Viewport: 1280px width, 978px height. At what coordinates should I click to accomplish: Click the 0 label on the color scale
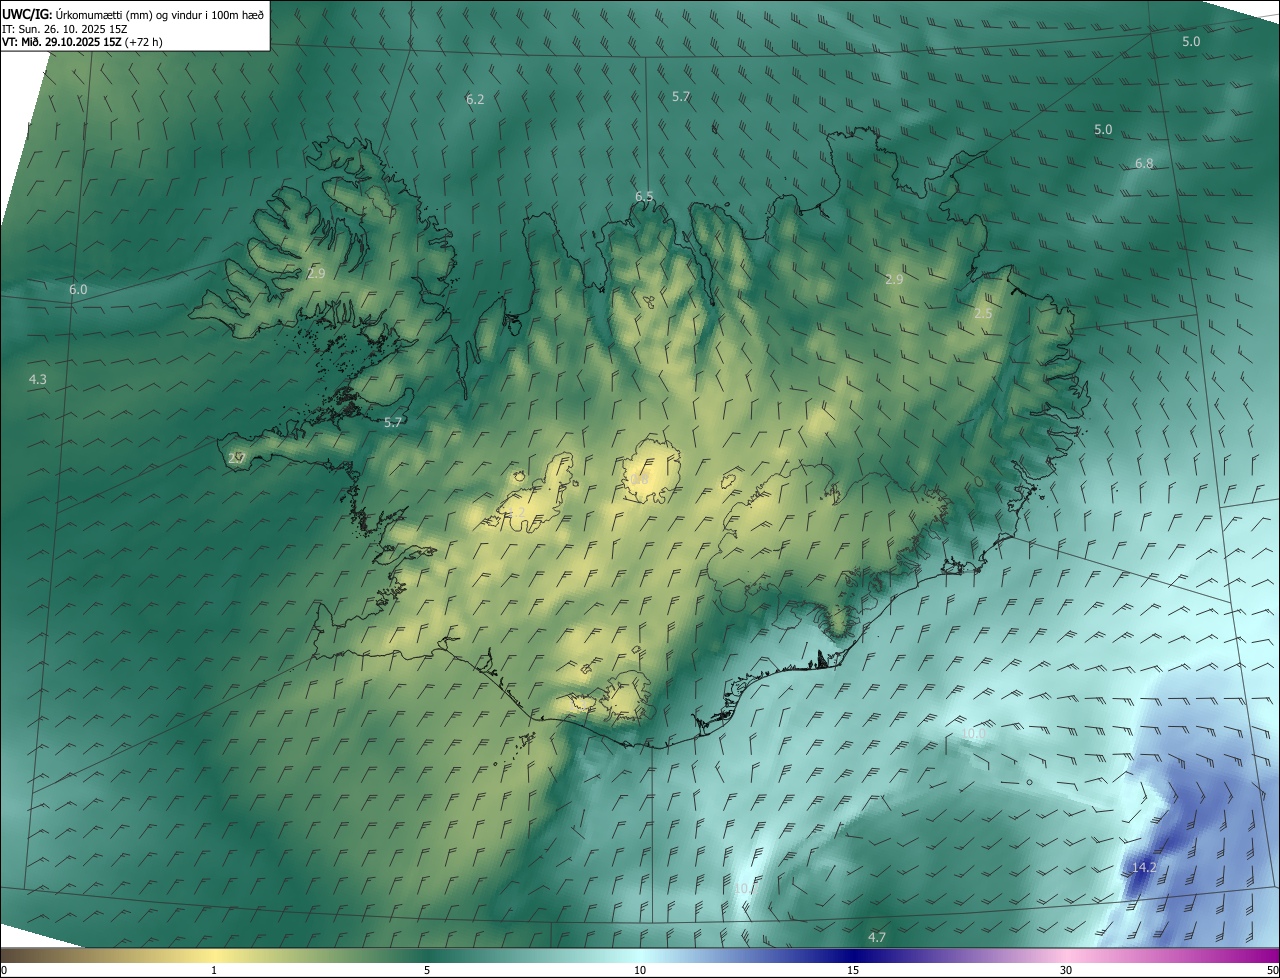click(x=4, y=970)
